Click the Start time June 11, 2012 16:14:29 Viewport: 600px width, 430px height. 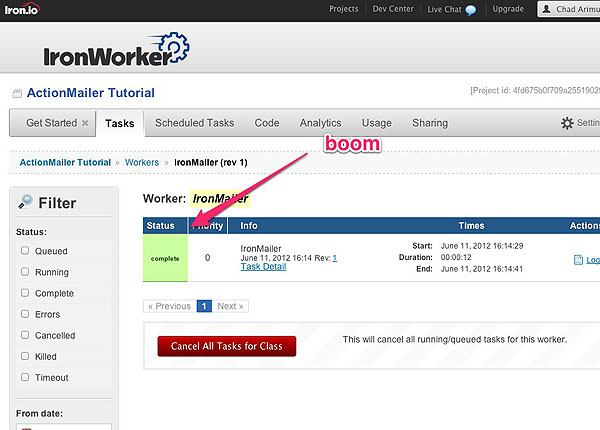[x=482, y=246]
